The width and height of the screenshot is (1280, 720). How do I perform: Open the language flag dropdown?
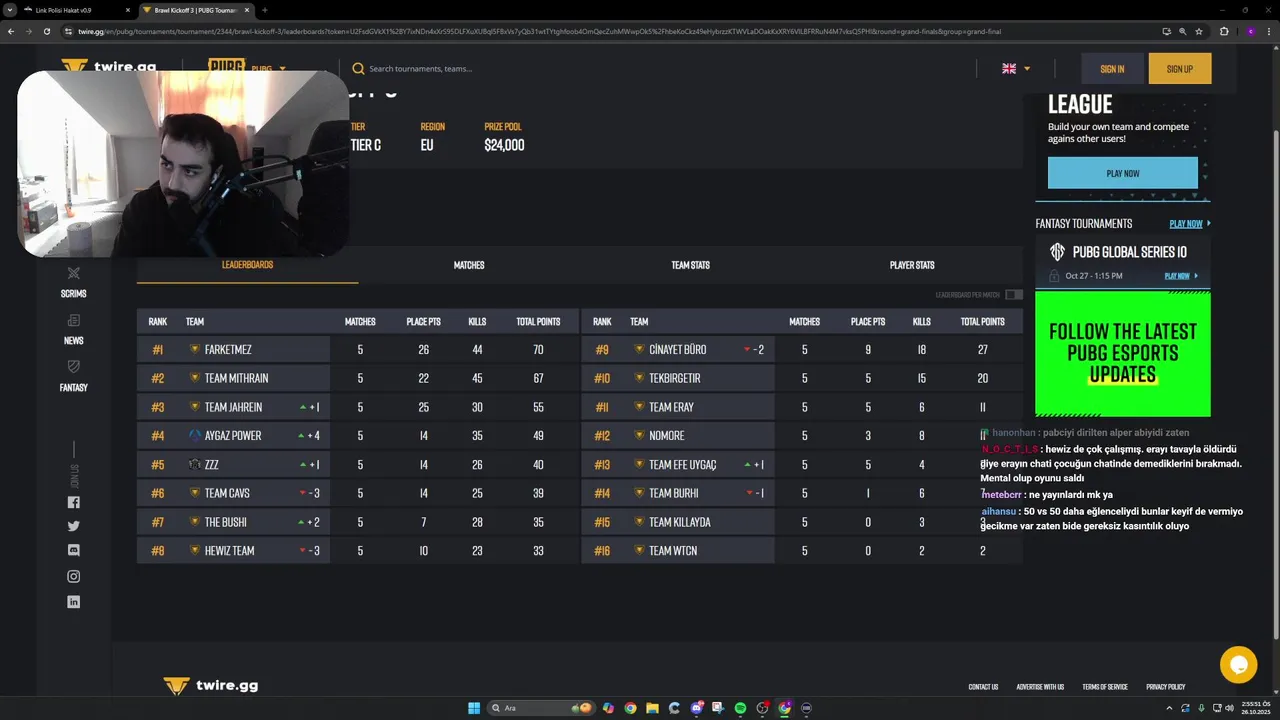(1016, 69)
